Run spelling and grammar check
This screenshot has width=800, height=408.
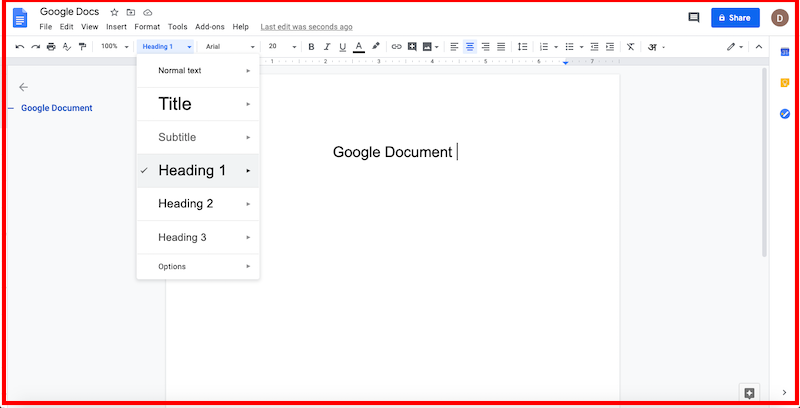(x=66, y=47)
